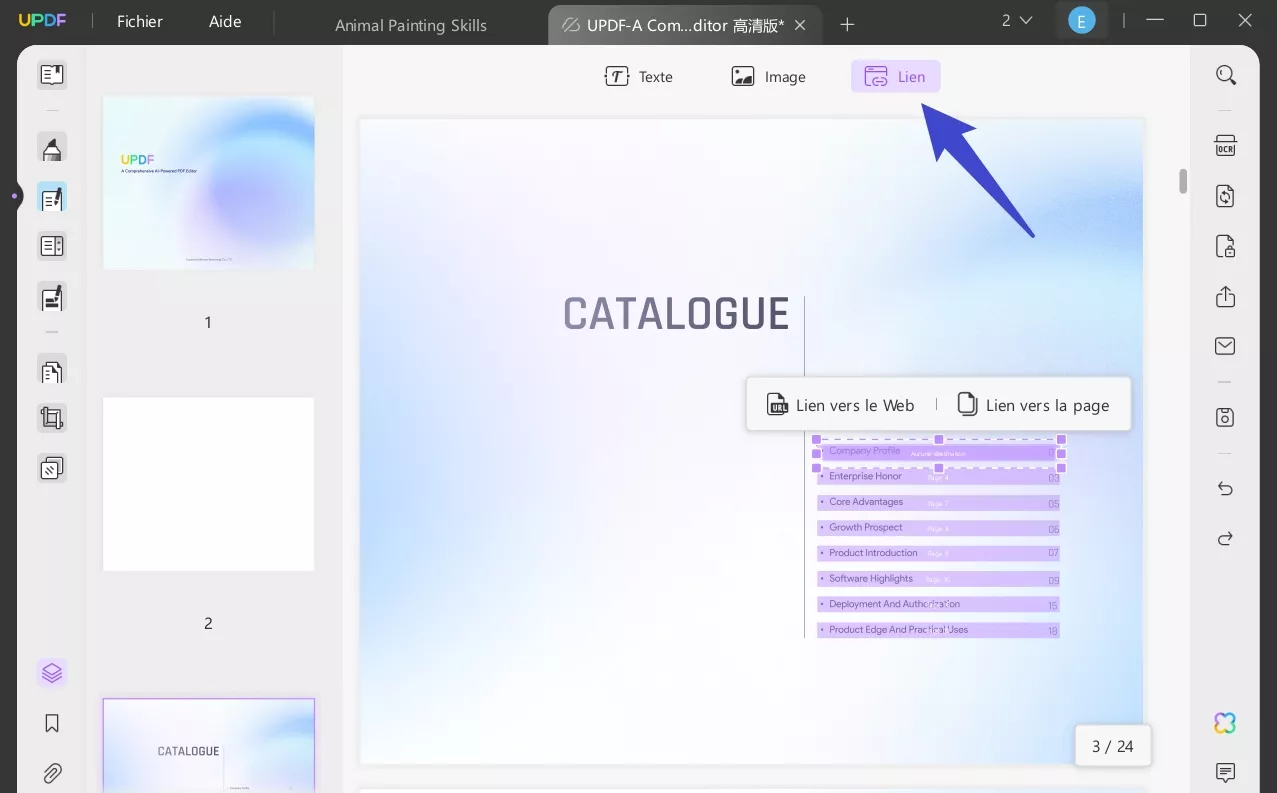The height and width of the screenshot is (793, 1277).
Task: Expand the open tabs count dropdown
Action: [x=1017, y=20]
